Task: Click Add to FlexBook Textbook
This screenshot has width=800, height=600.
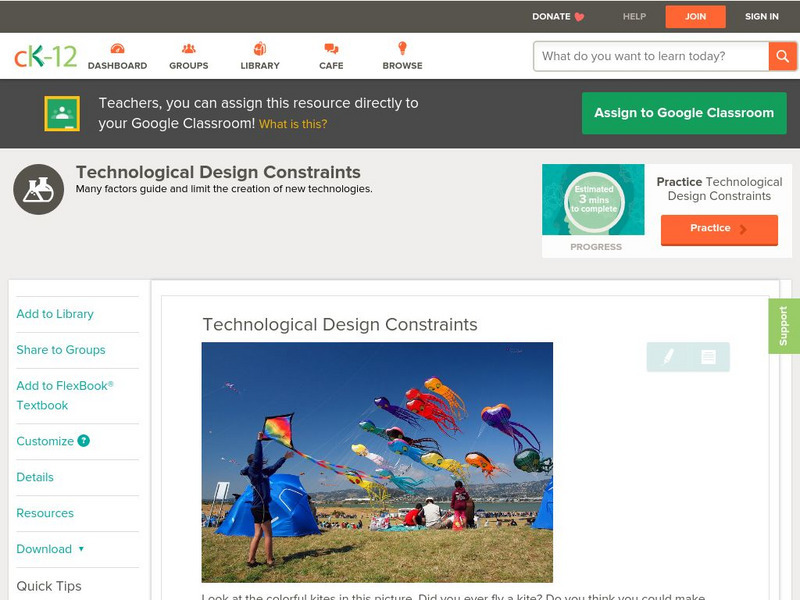Action: pos(65,395)
